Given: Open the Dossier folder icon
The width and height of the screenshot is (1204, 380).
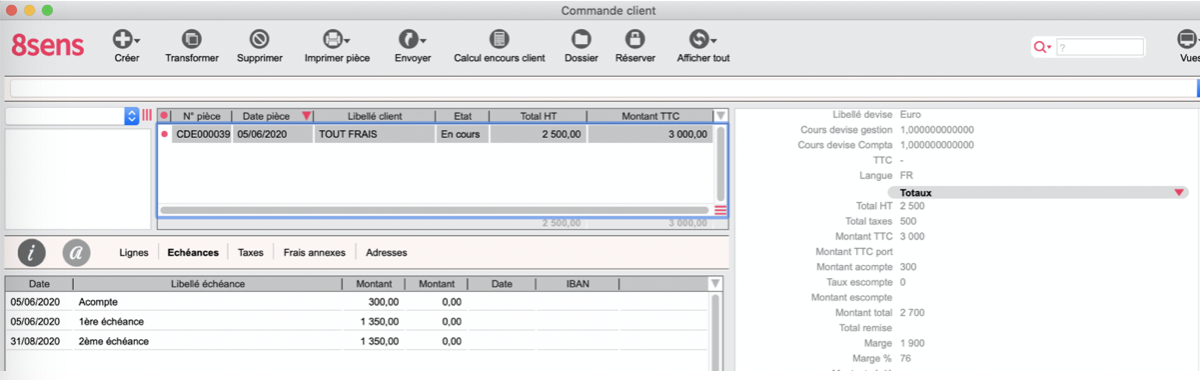Looking at the screenshot, I should tap(580, 40).
